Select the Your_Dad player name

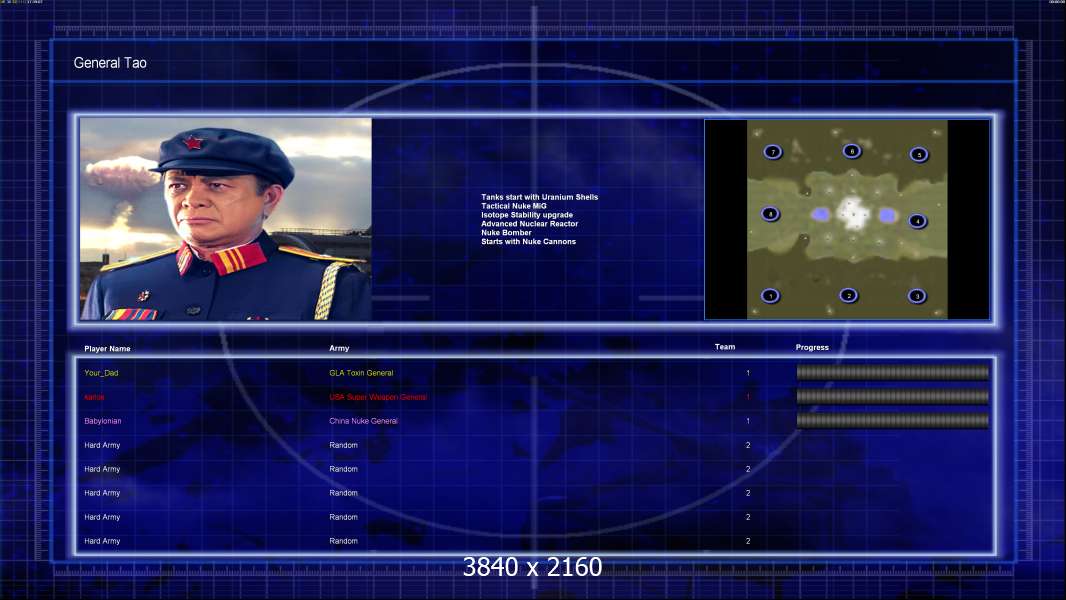pyautogui.click(x=101, y=373)
